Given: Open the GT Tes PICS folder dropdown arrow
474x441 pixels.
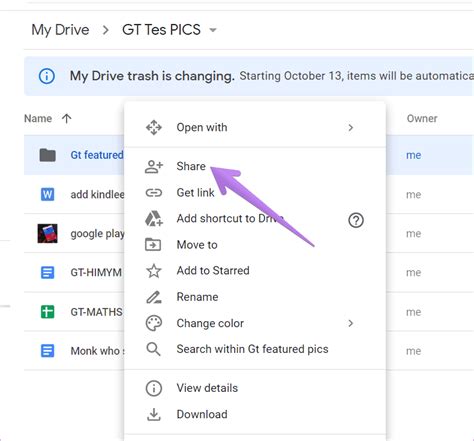Looking at the screenshot, I should (213, 30).
